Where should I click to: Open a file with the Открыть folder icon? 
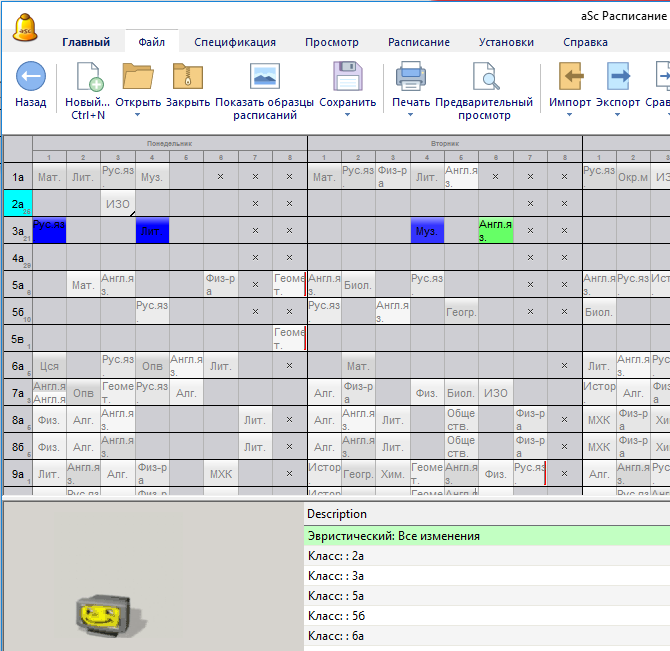(138, 77)
